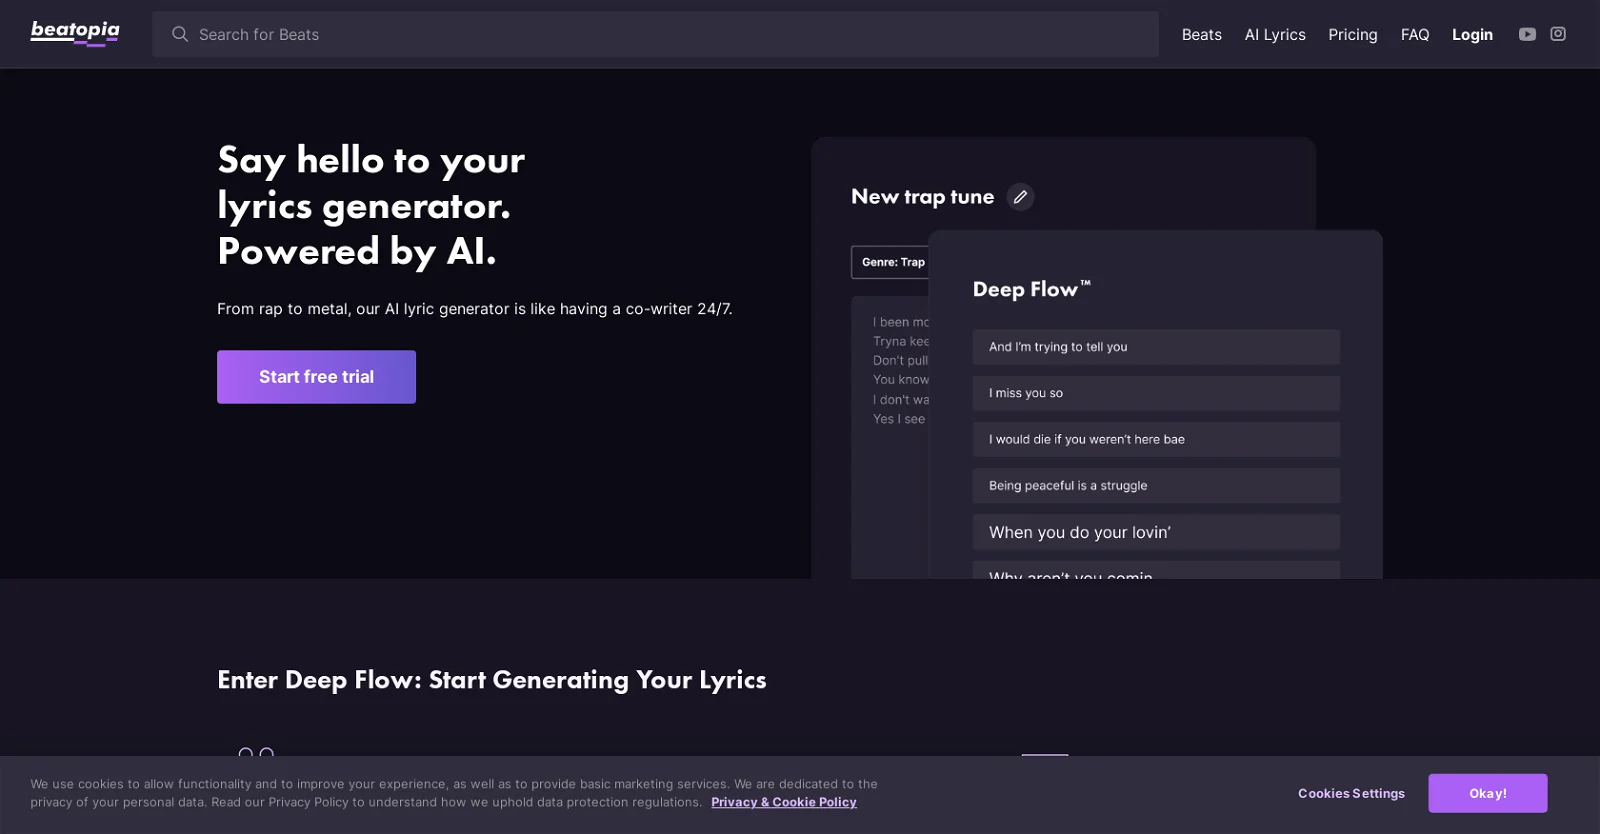This screenshot has width=1600, height=834.
Task: Click the search magnifier icon
Action: click(x=180, y=34)
